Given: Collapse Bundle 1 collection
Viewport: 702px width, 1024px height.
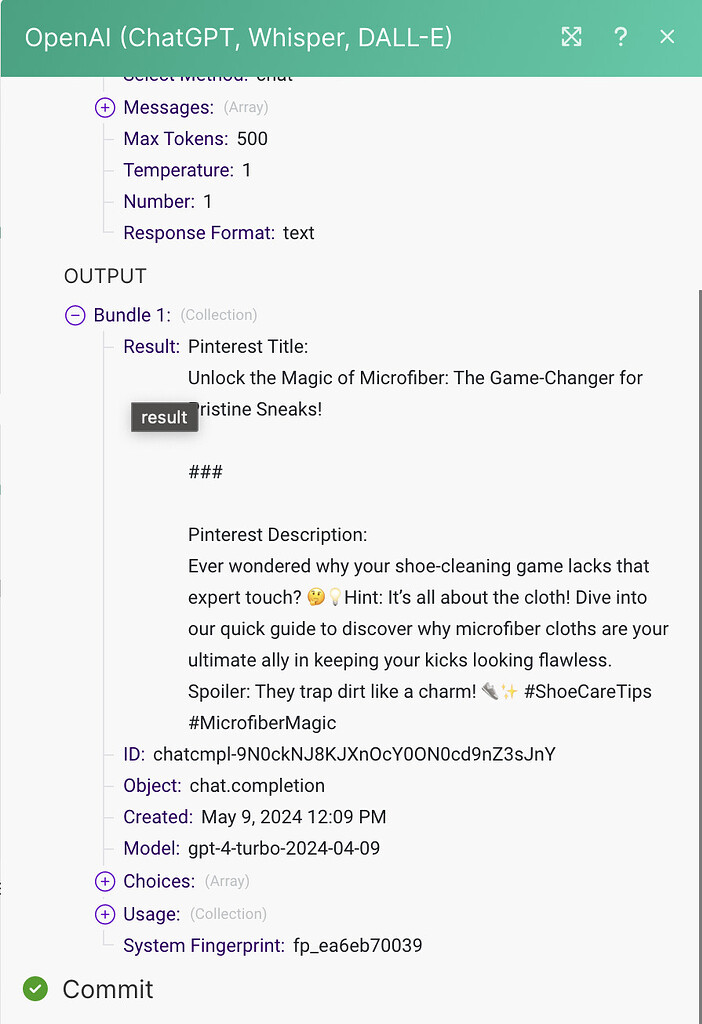Looking at the screenshot, I should [x=75, y=315].
